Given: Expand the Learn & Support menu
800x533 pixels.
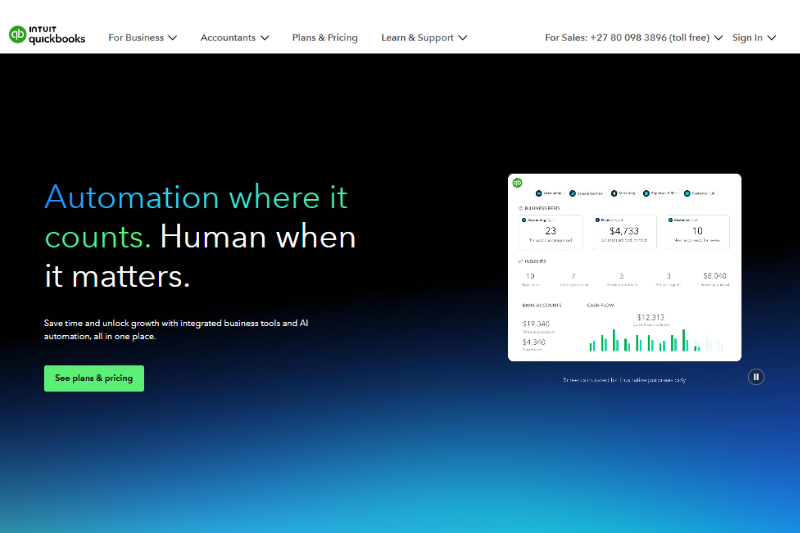Looking at the screenshot, I should [424, 38].
